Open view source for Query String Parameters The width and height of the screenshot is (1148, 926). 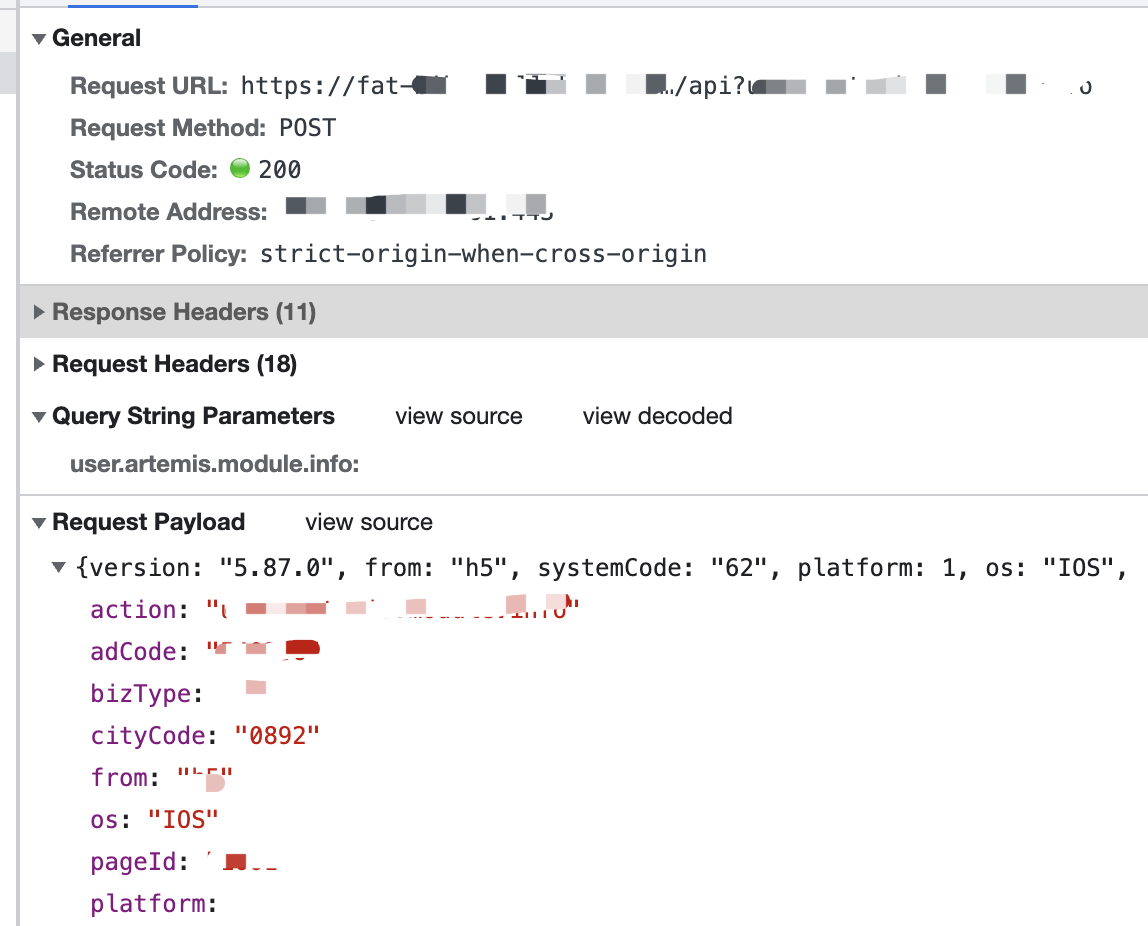coord(458,416)
